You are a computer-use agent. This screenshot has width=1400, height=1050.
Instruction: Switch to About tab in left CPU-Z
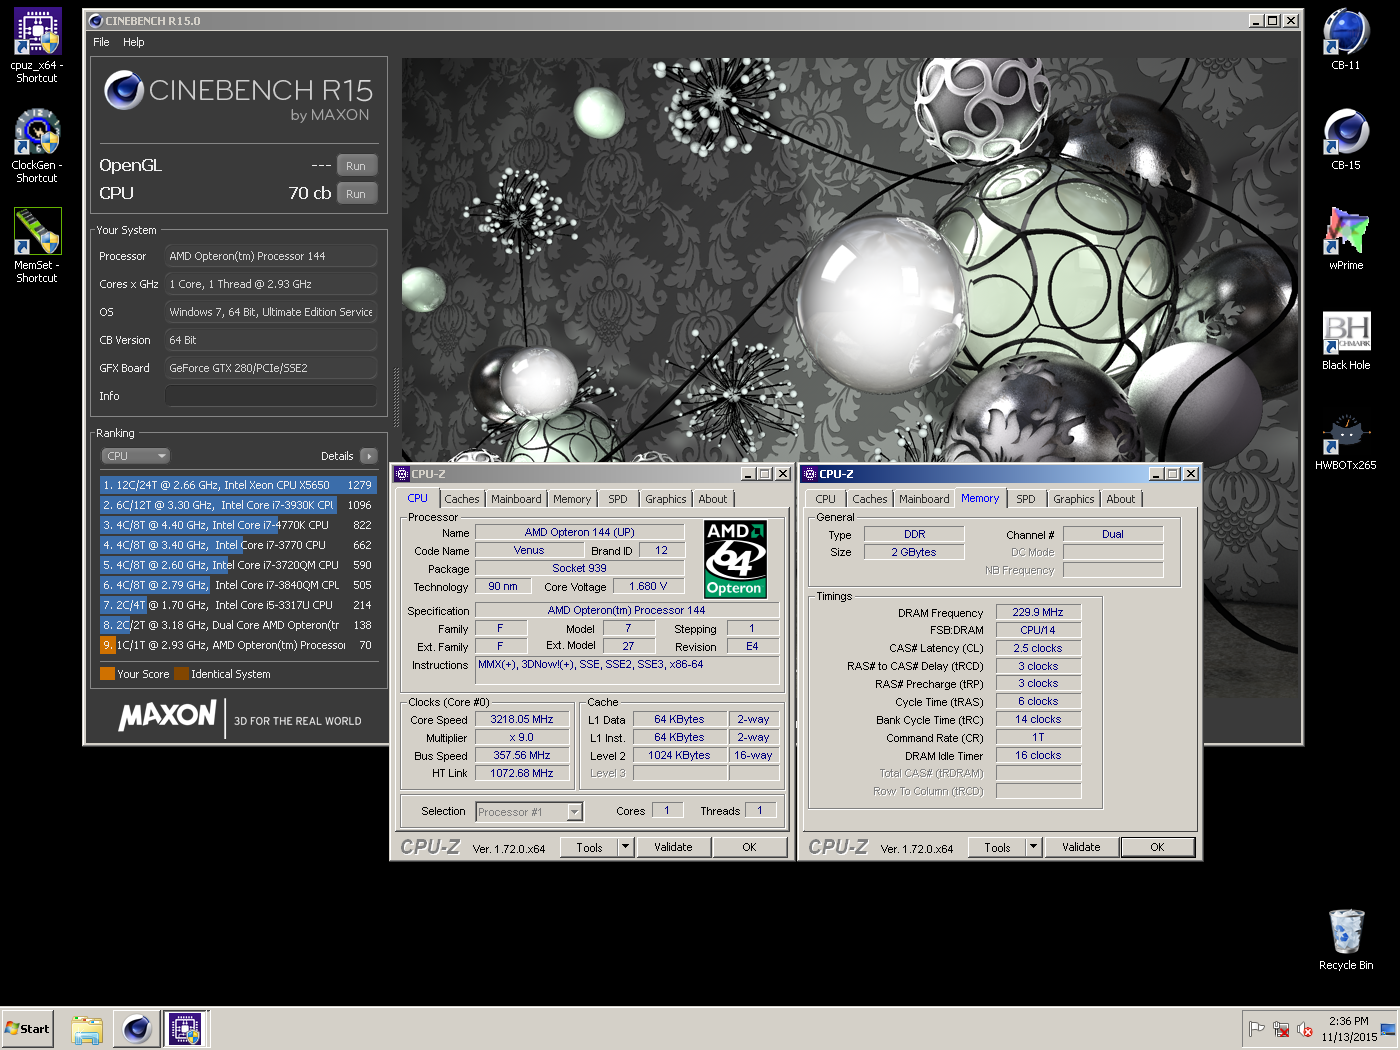tap(713, 499)
